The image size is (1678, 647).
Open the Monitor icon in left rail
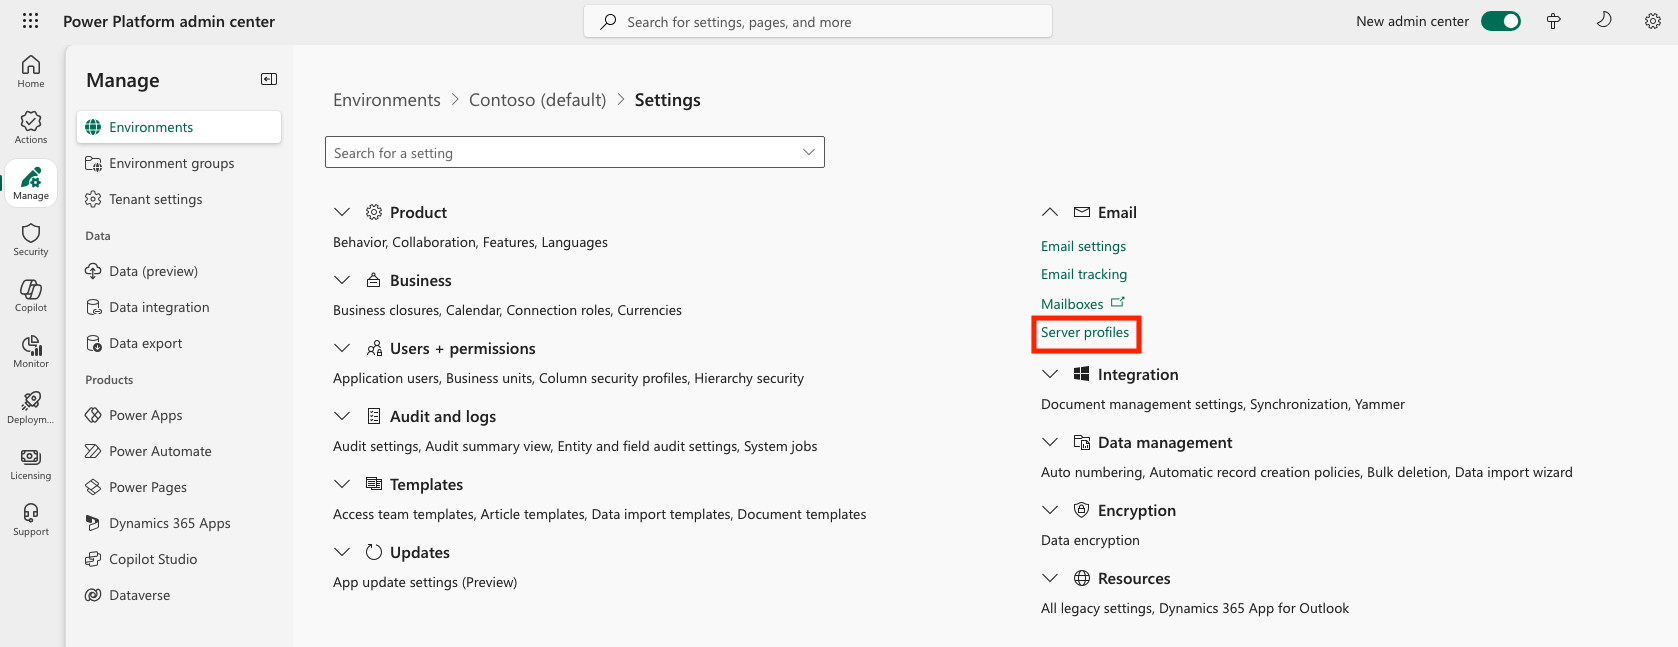click(31, 351)
